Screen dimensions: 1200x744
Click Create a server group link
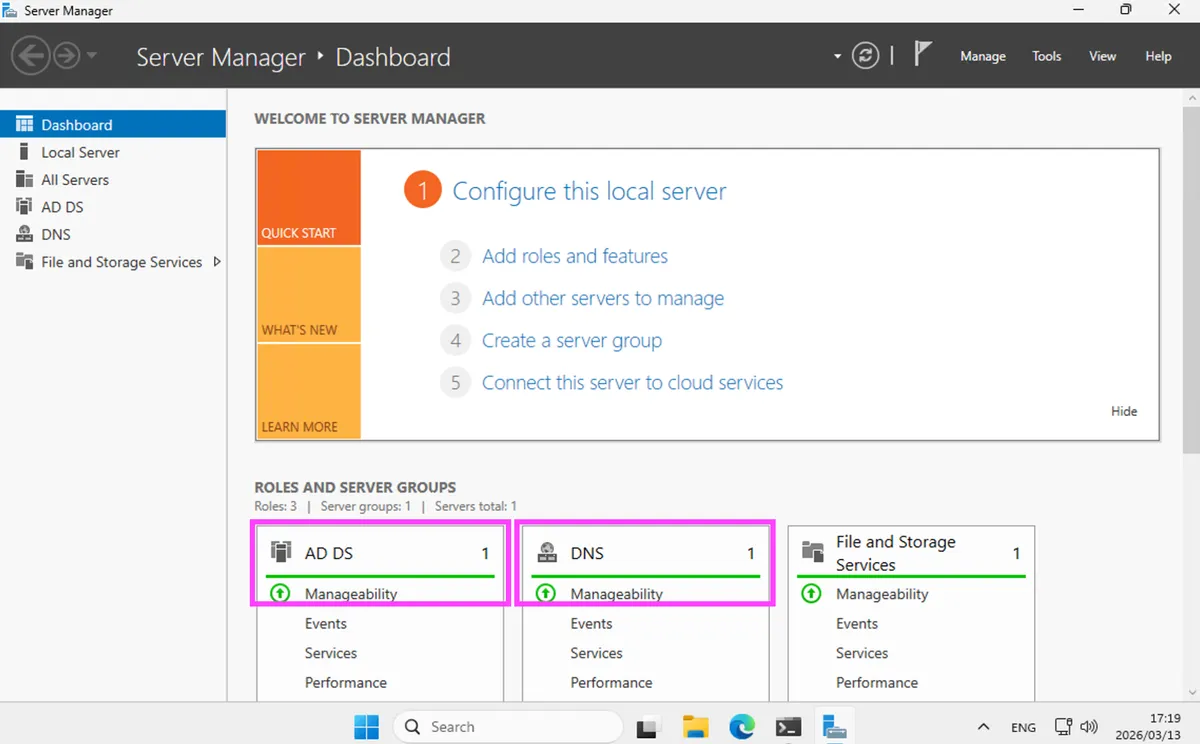(571, 340)
